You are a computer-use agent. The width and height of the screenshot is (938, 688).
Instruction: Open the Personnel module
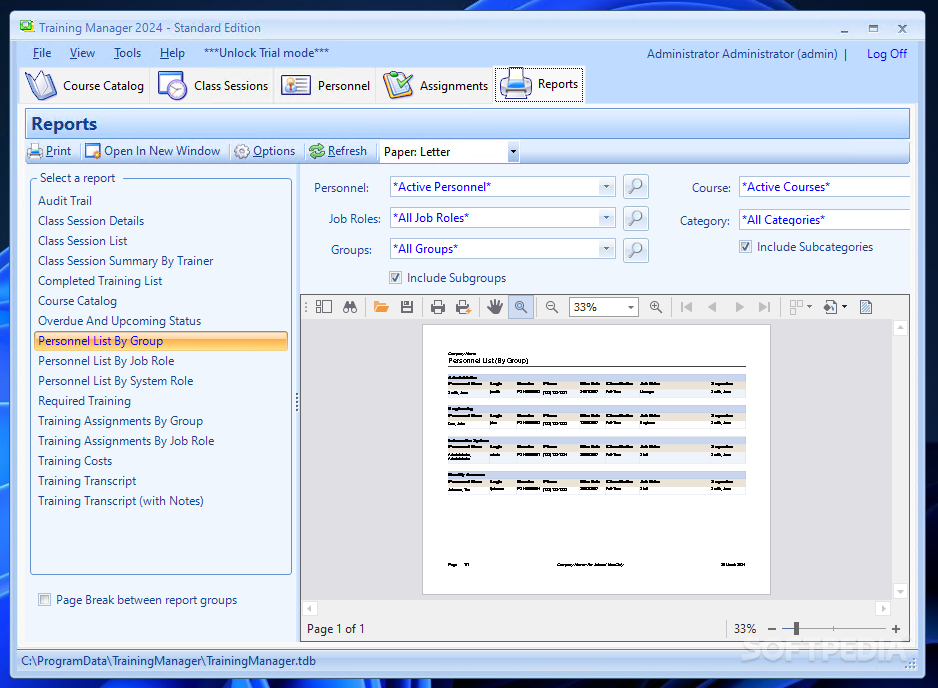[x=325, y=86]
